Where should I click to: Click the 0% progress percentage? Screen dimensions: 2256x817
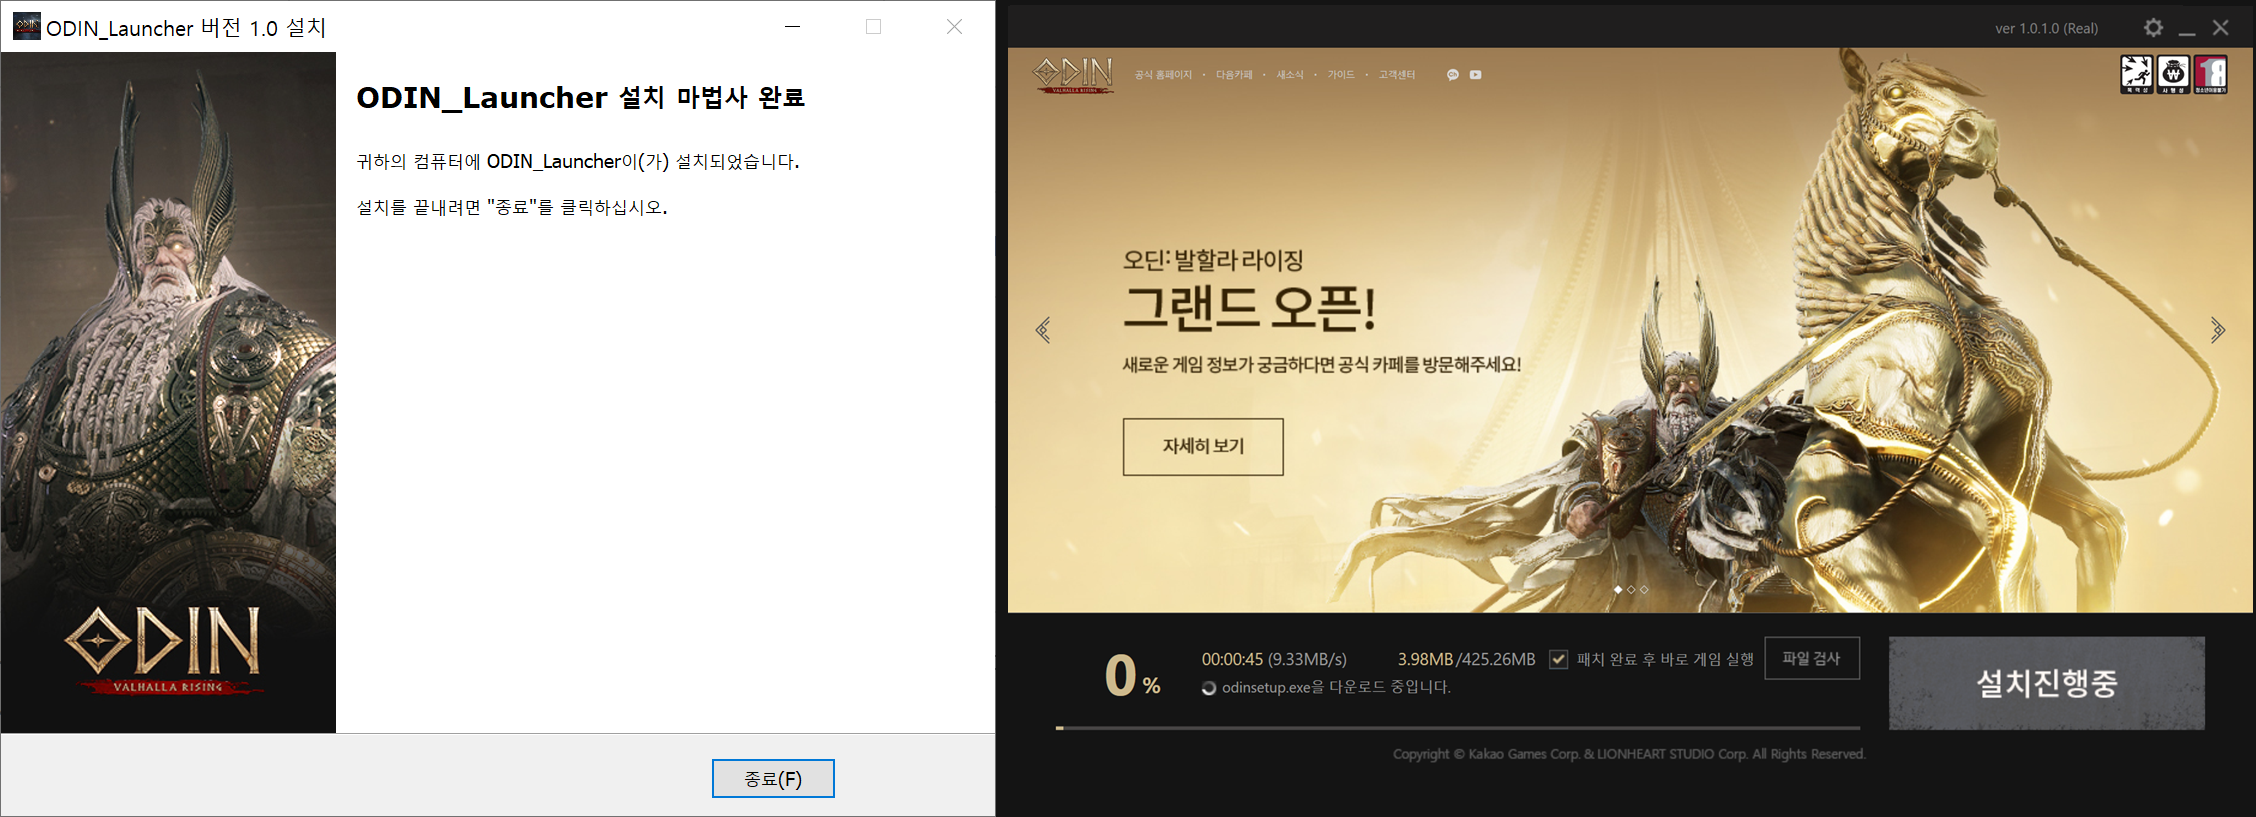click(x=1132, y=676)
